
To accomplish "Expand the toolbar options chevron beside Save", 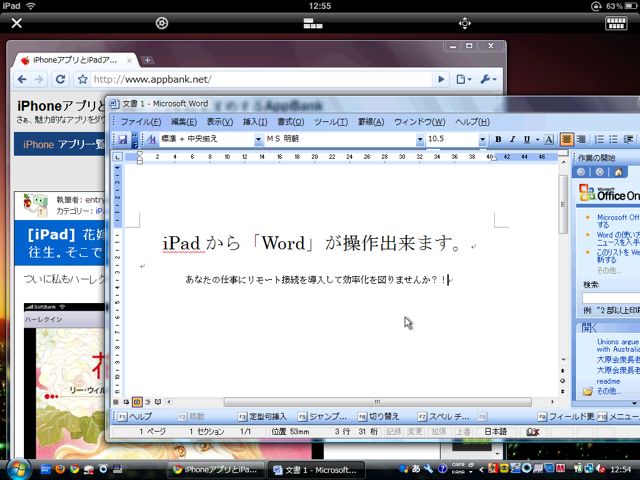I will 135,140.
